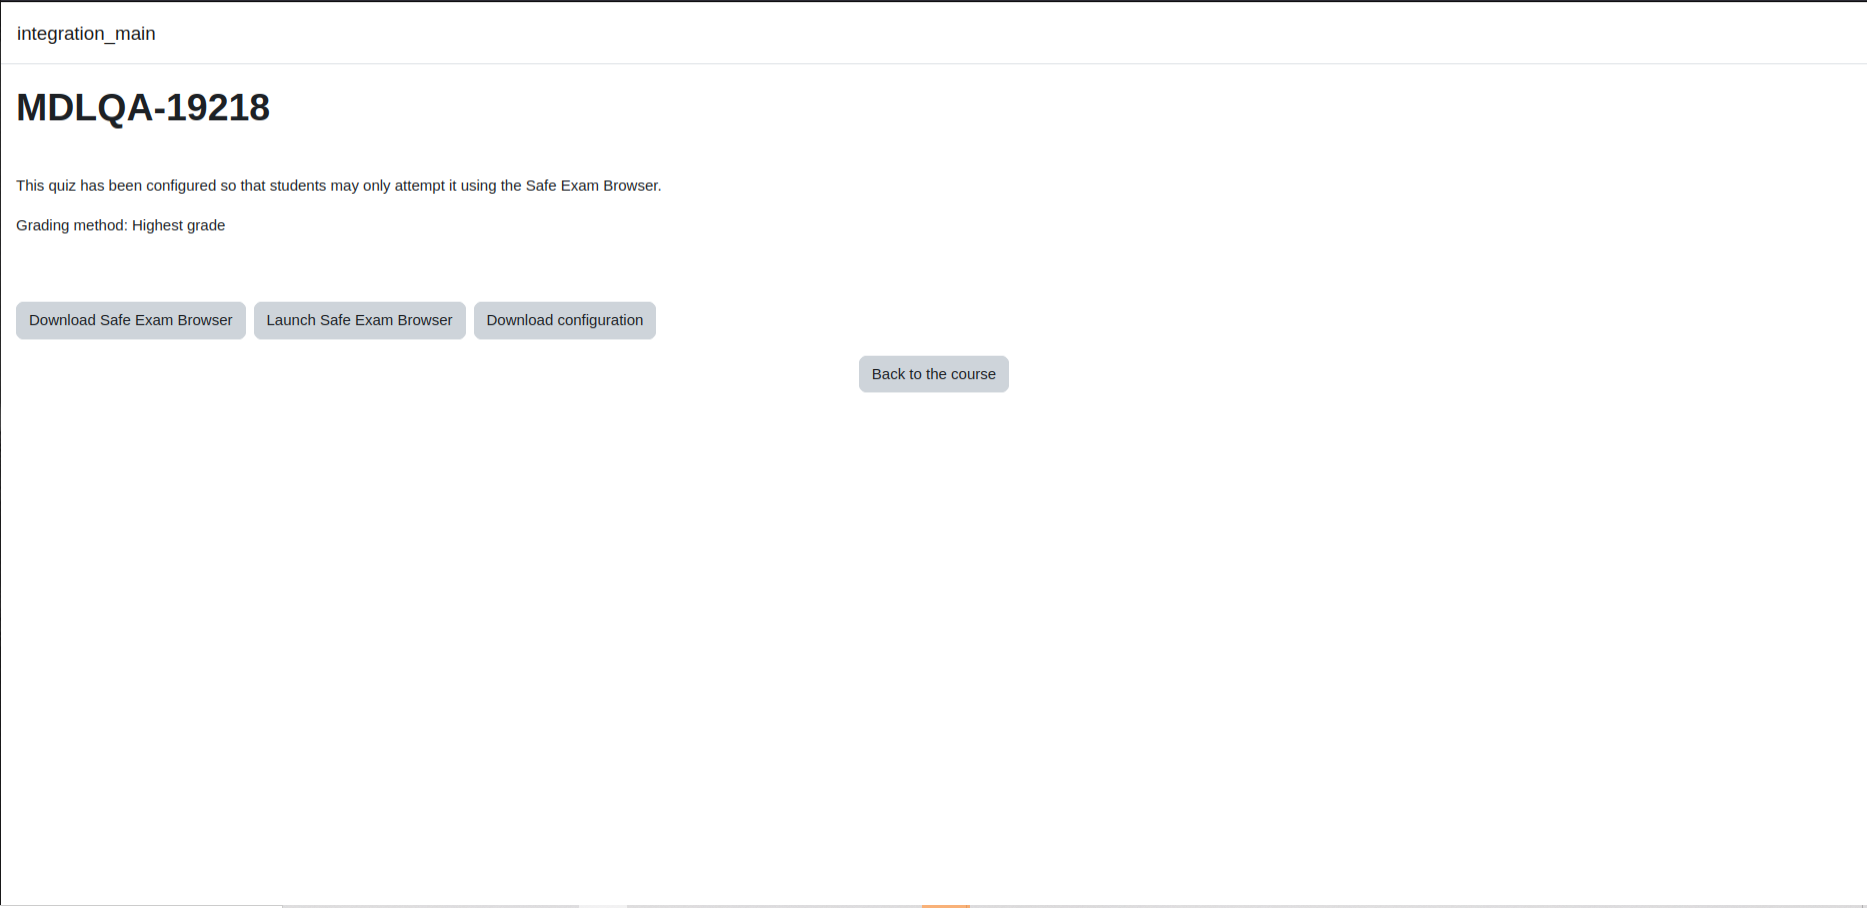Go back to the course

click(x=934, y=374)
